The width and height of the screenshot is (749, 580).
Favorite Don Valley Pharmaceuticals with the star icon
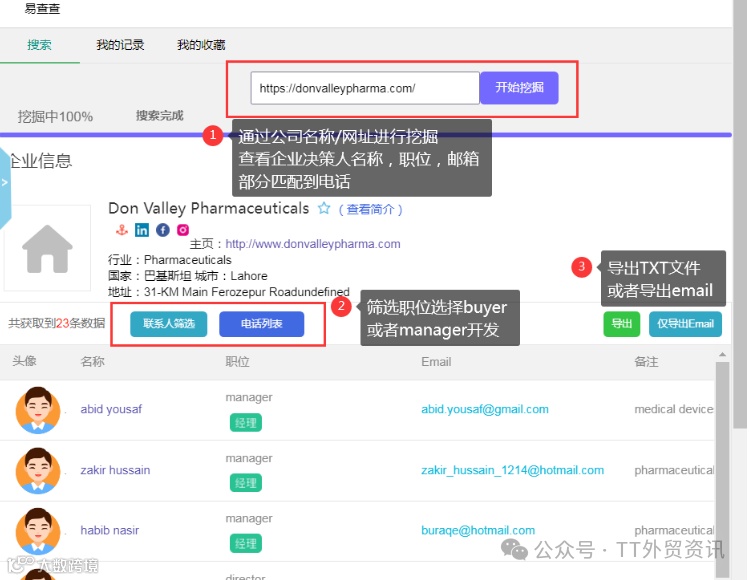(x=324, y=208)
